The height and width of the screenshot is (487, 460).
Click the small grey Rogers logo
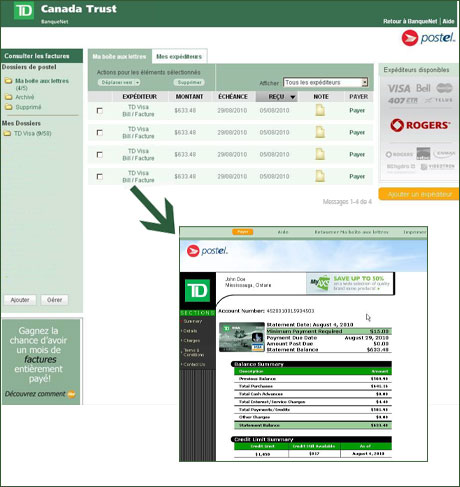399,154
